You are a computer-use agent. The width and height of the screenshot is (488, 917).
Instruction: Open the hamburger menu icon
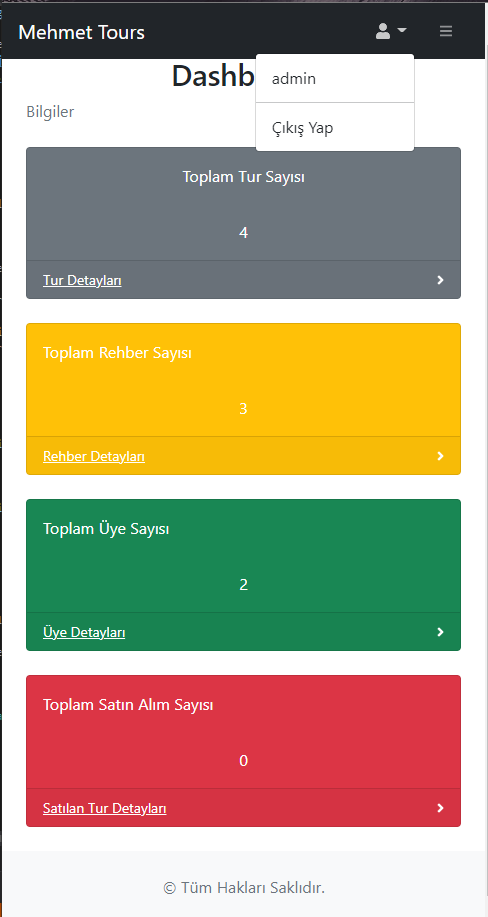pyautogui.click(x=446, y=31)
